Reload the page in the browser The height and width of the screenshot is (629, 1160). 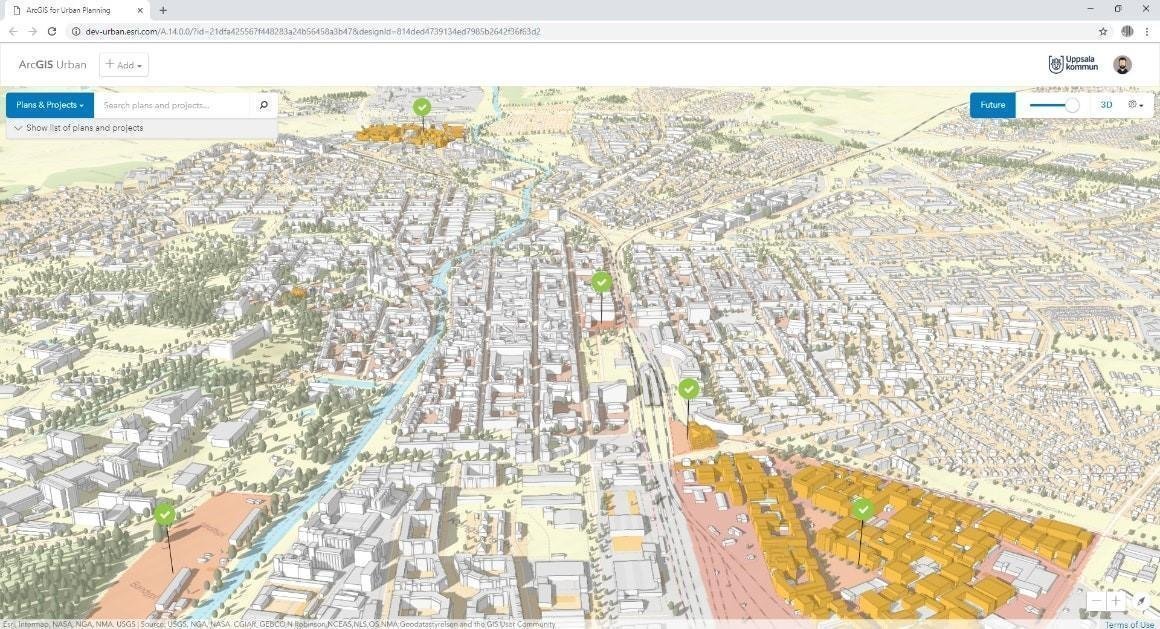[52, 31]
